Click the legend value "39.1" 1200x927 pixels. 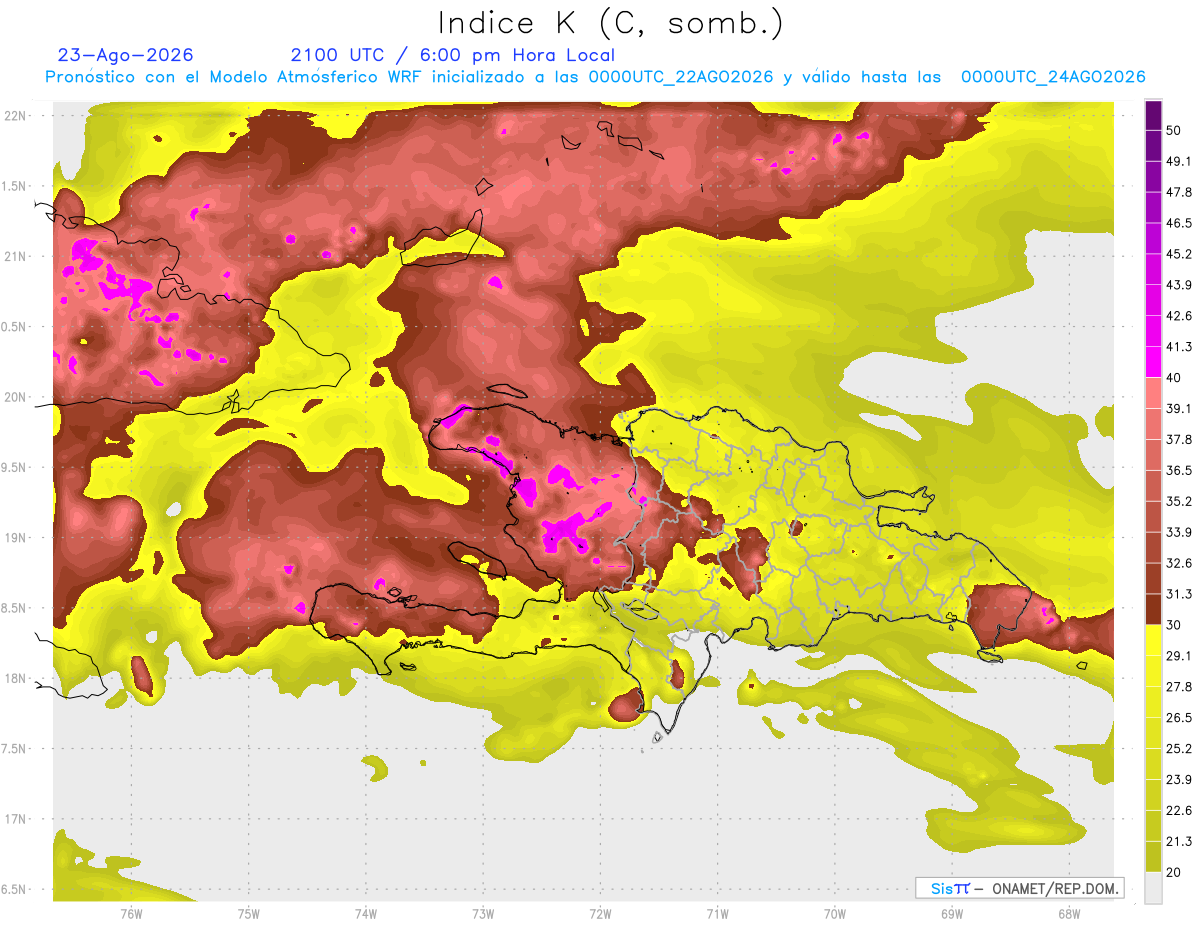click(1178, 408)
